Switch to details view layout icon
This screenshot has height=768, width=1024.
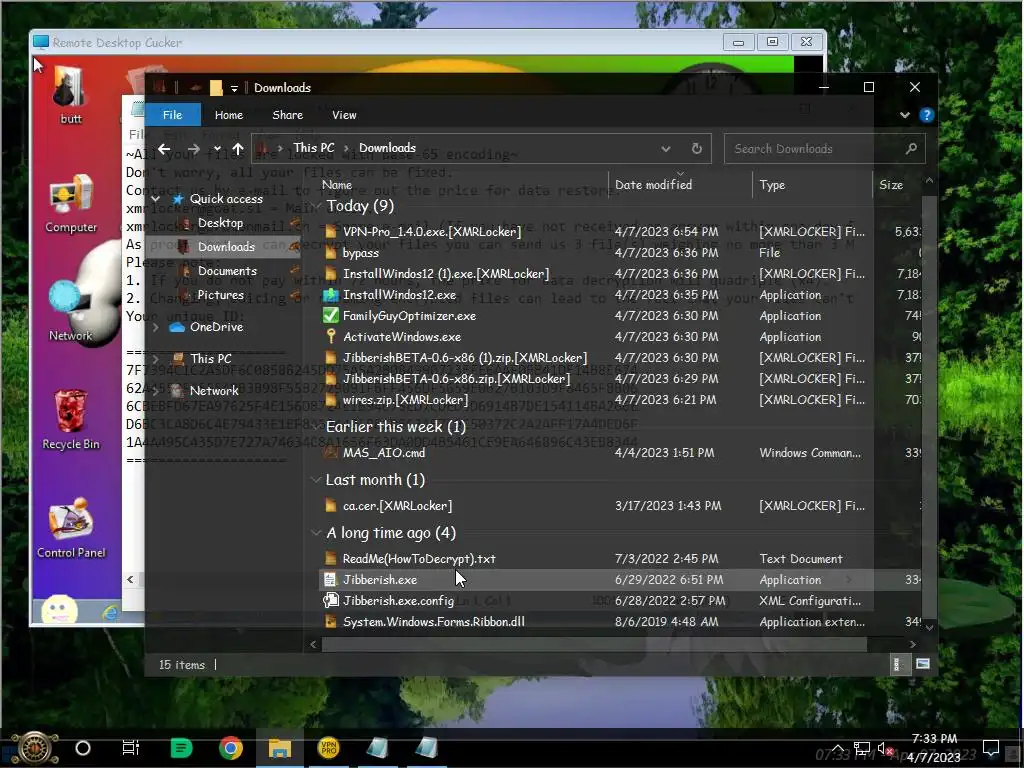click(x=897, y=665)
